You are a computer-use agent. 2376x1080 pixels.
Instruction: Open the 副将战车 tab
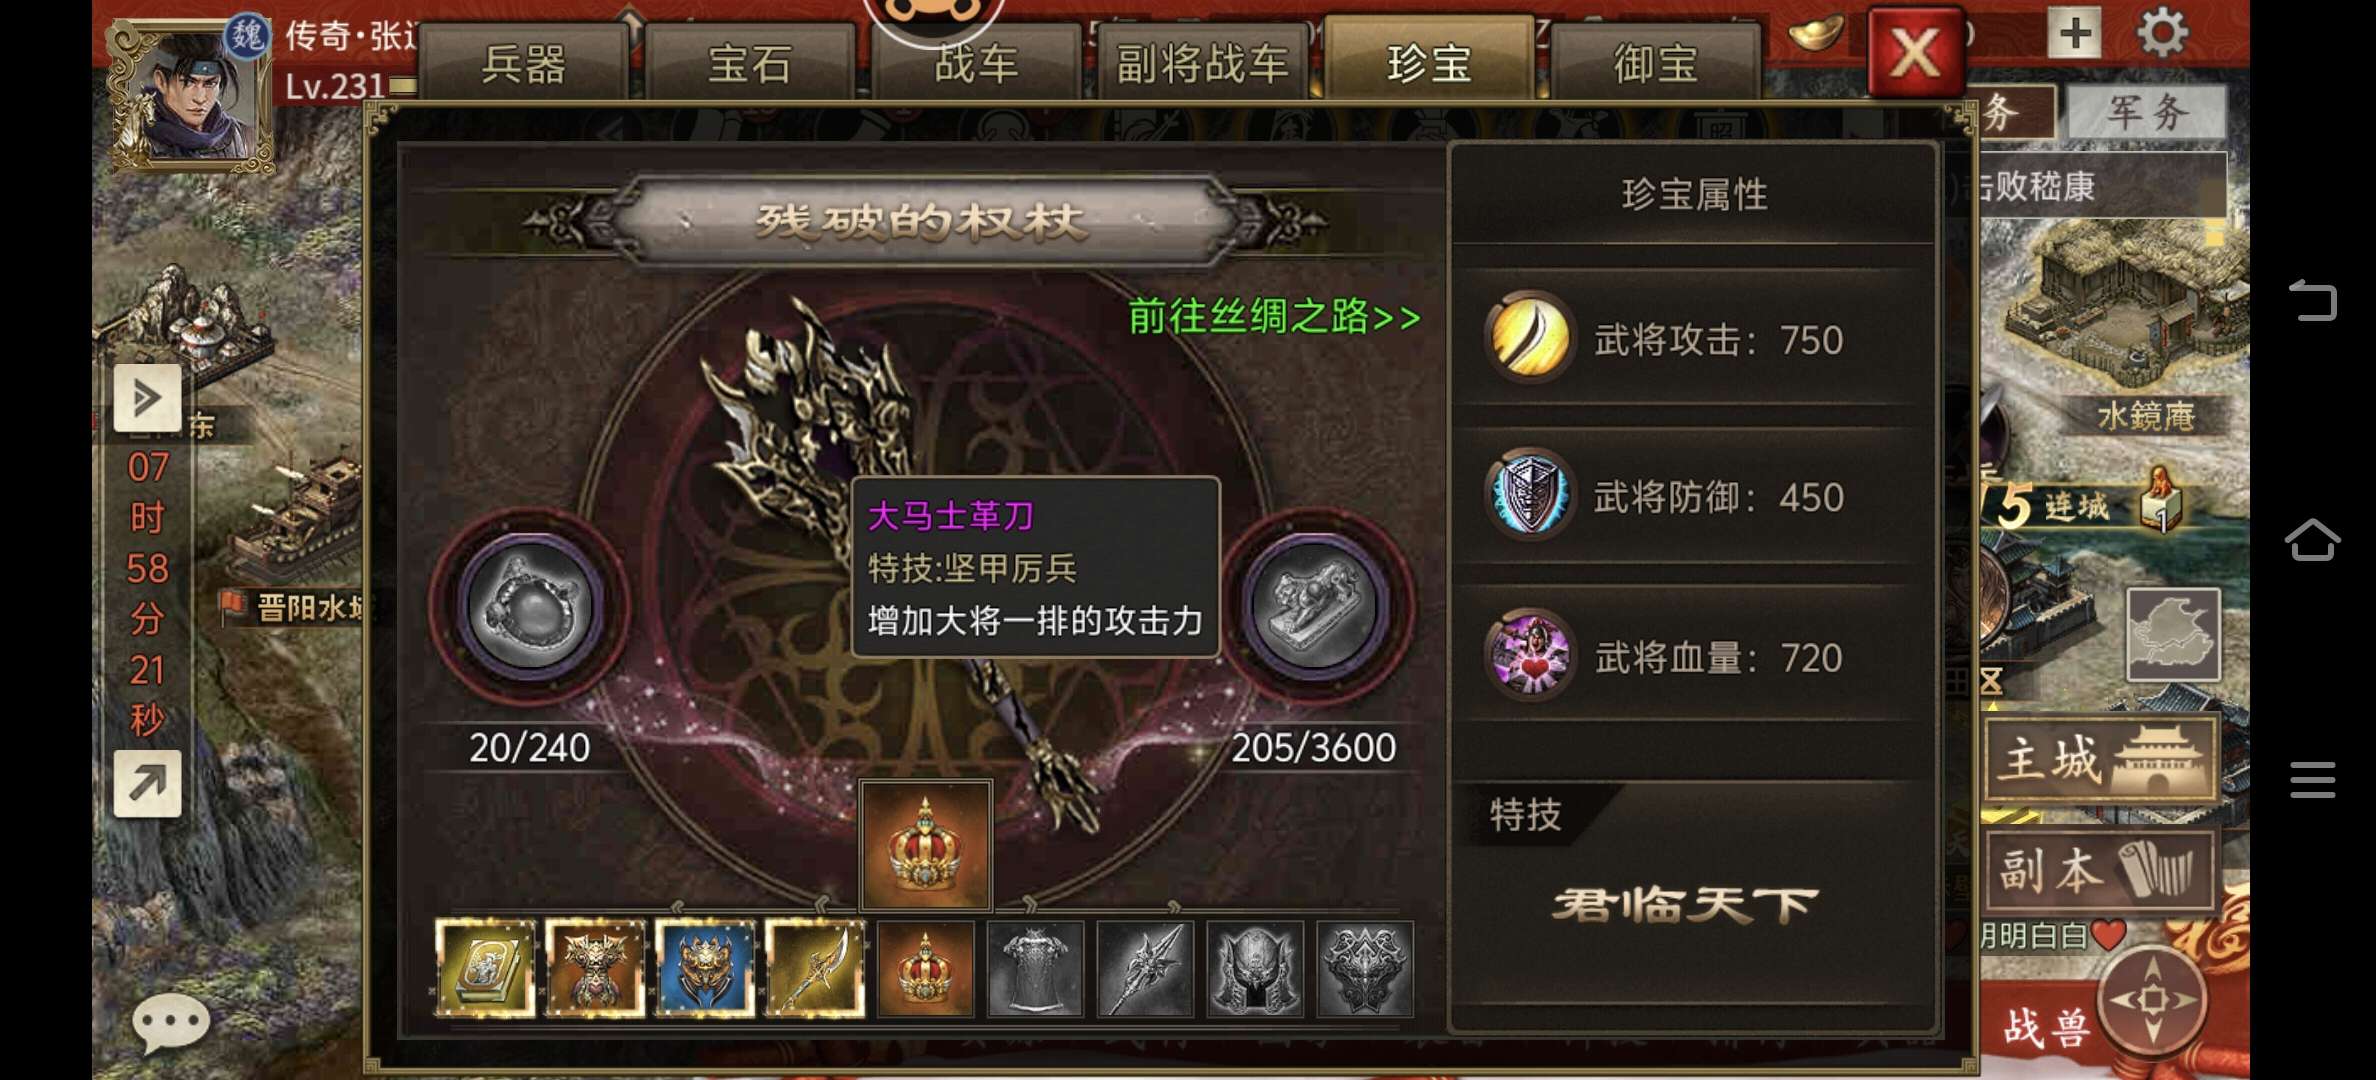(1202, 64)
